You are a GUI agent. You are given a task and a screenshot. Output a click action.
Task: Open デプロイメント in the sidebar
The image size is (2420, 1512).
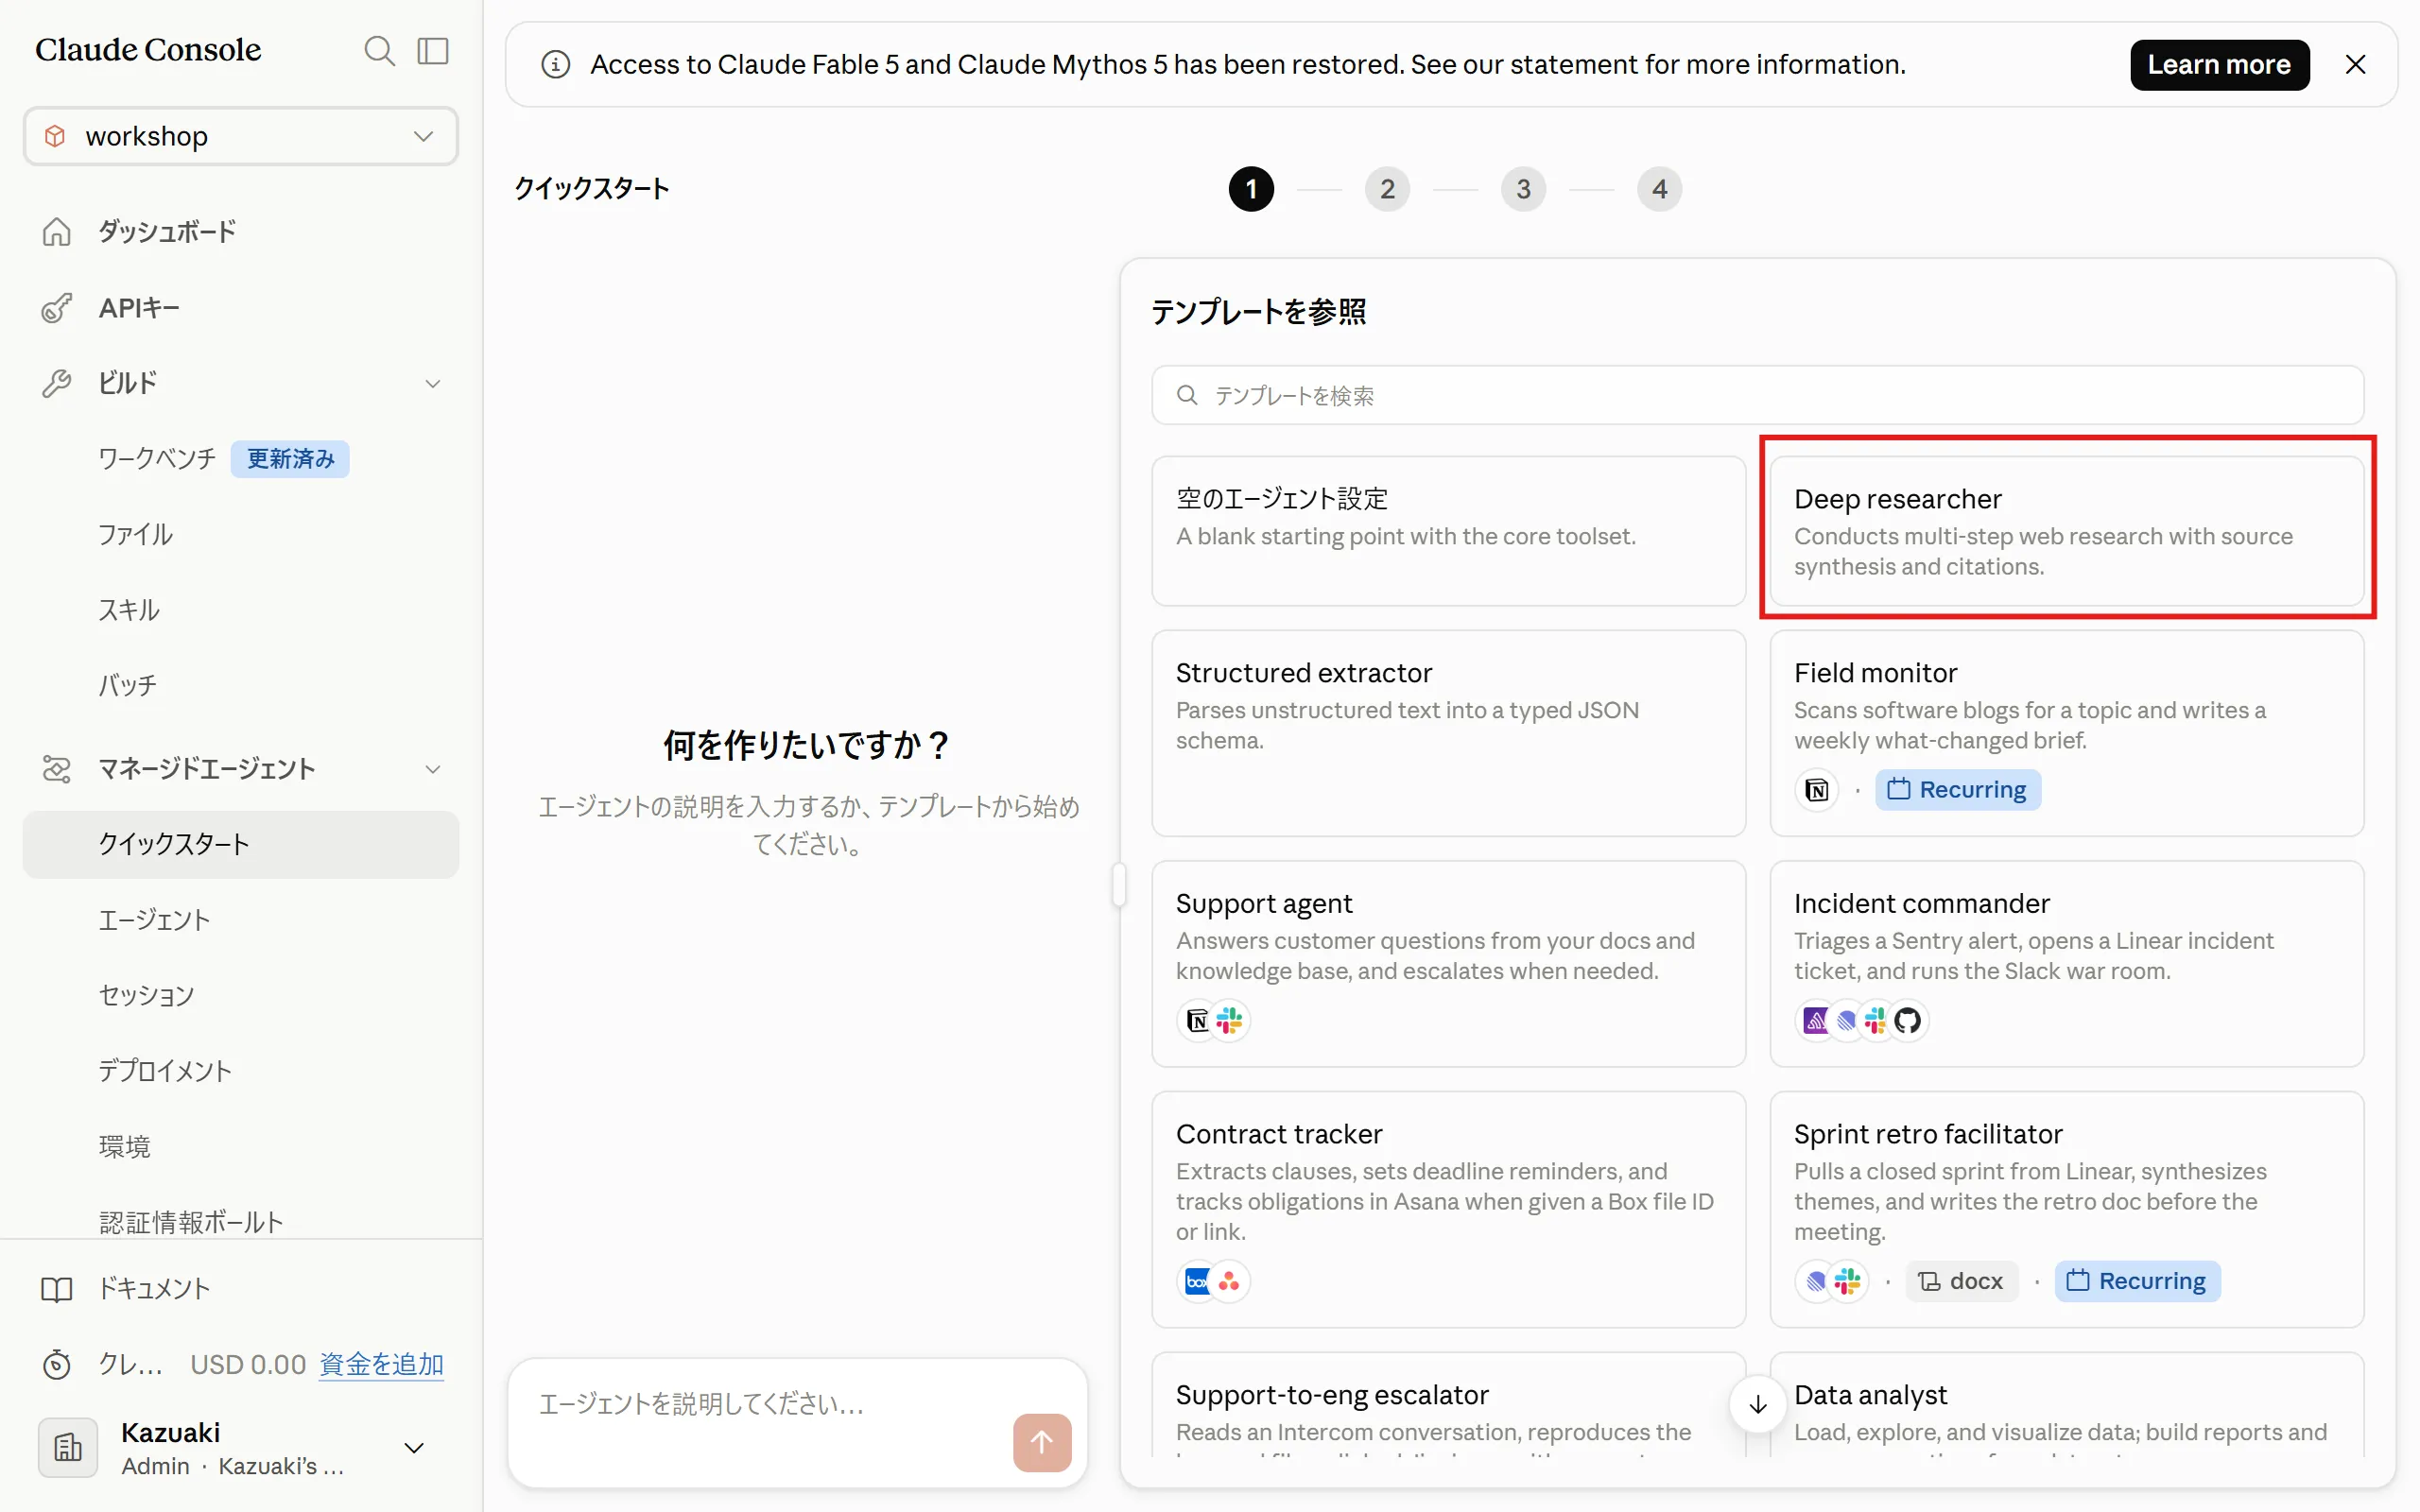[x=241, y=1071]
